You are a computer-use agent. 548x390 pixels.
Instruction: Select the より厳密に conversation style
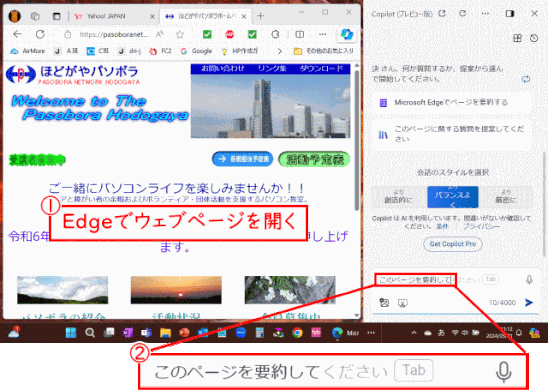[506, 197]
